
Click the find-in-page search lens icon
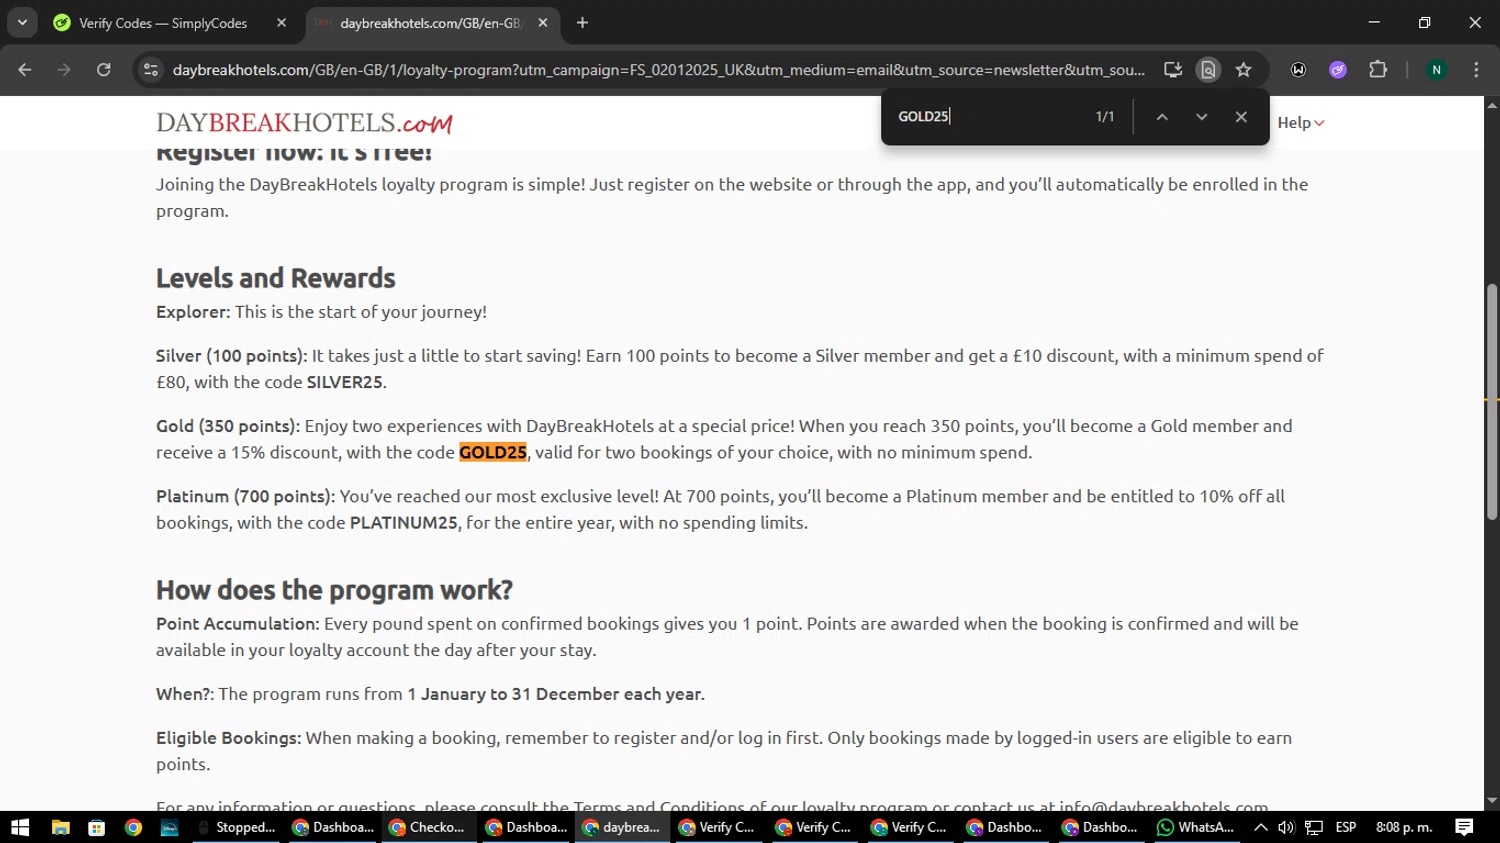point(1208,70)
